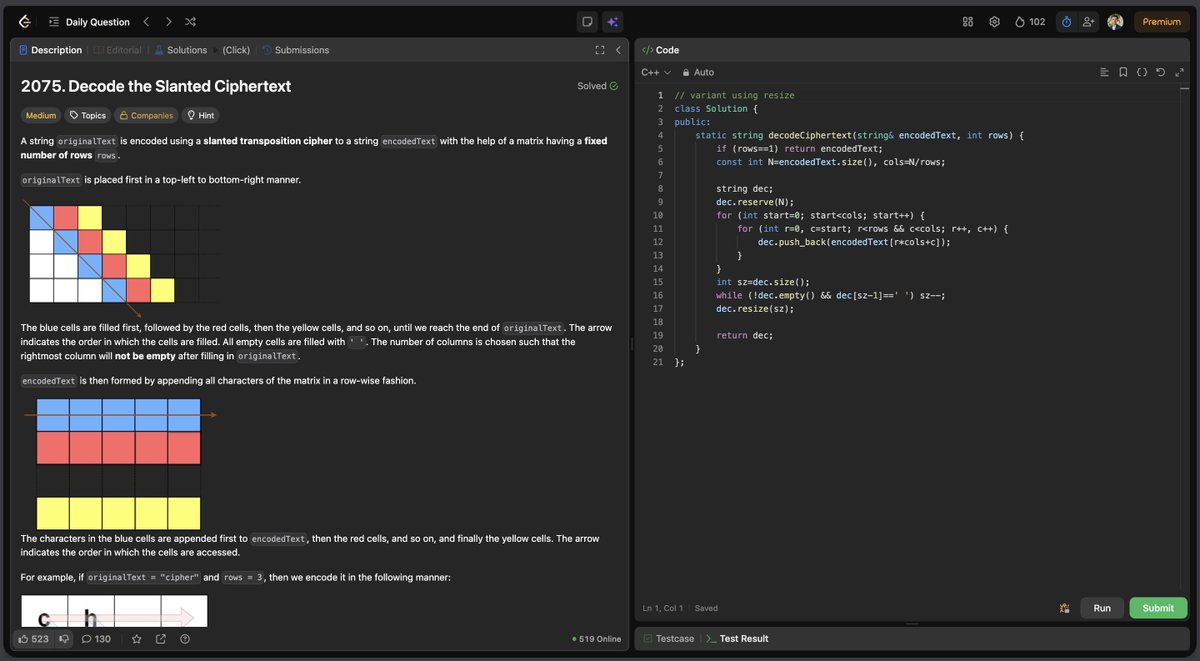Click the curly braces icon
1200x661 pixels.
click(x=1142, y=72)
